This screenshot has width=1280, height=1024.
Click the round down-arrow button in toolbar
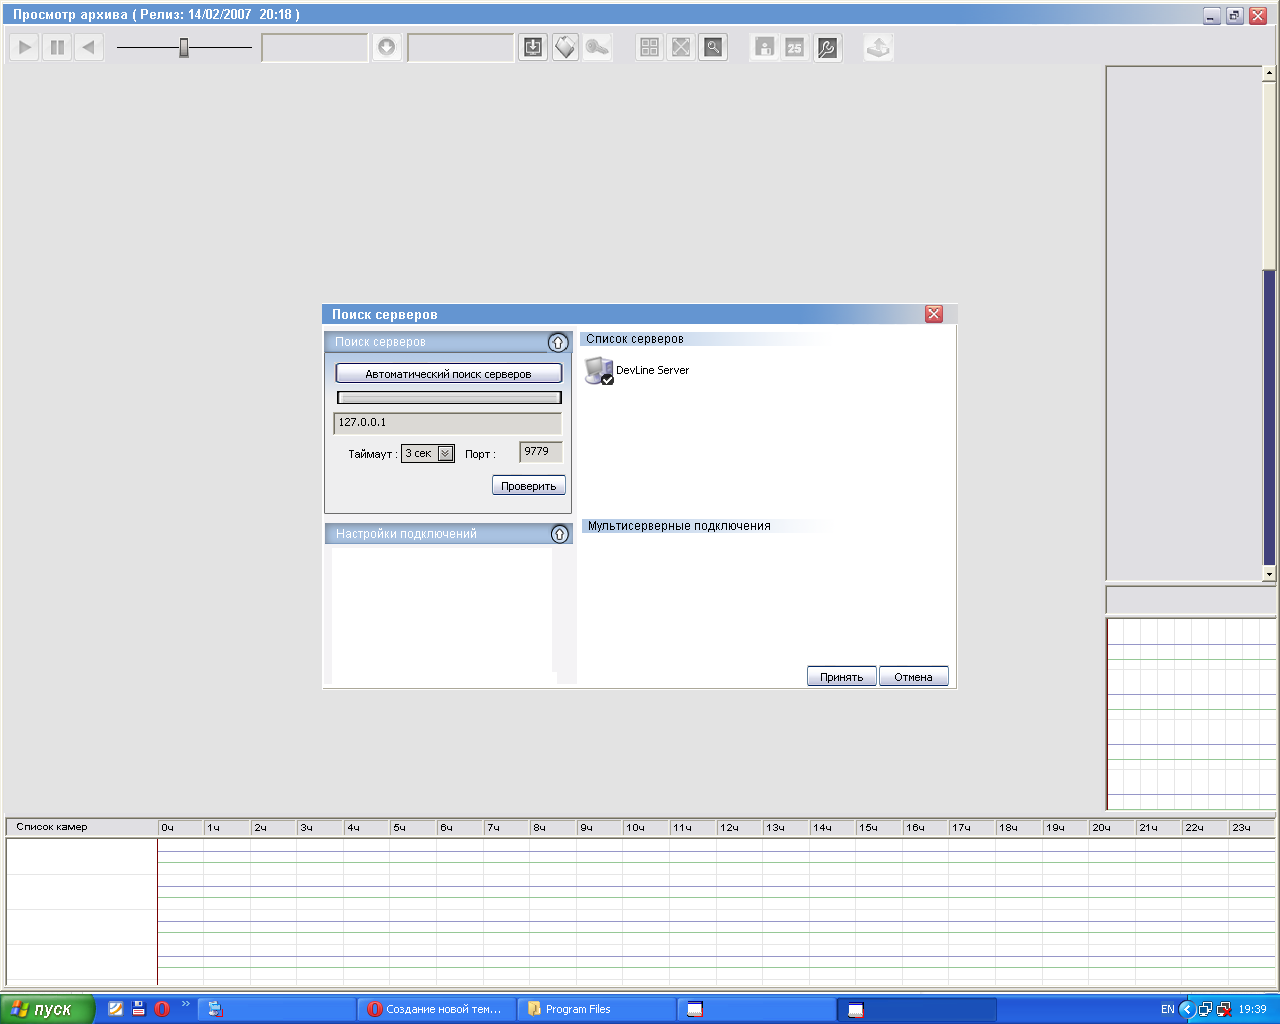coord(386,47)
